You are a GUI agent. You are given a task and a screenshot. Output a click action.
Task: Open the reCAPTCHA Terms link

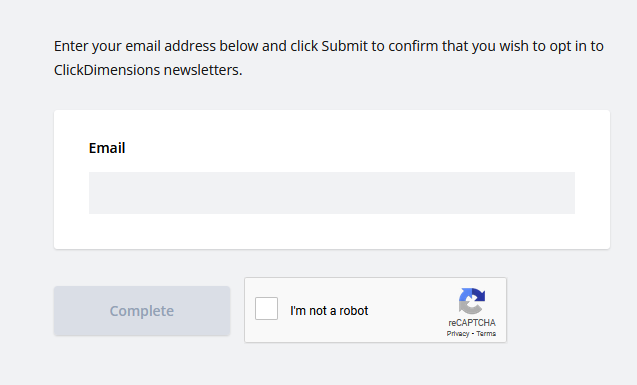click(x=486, y=333)
